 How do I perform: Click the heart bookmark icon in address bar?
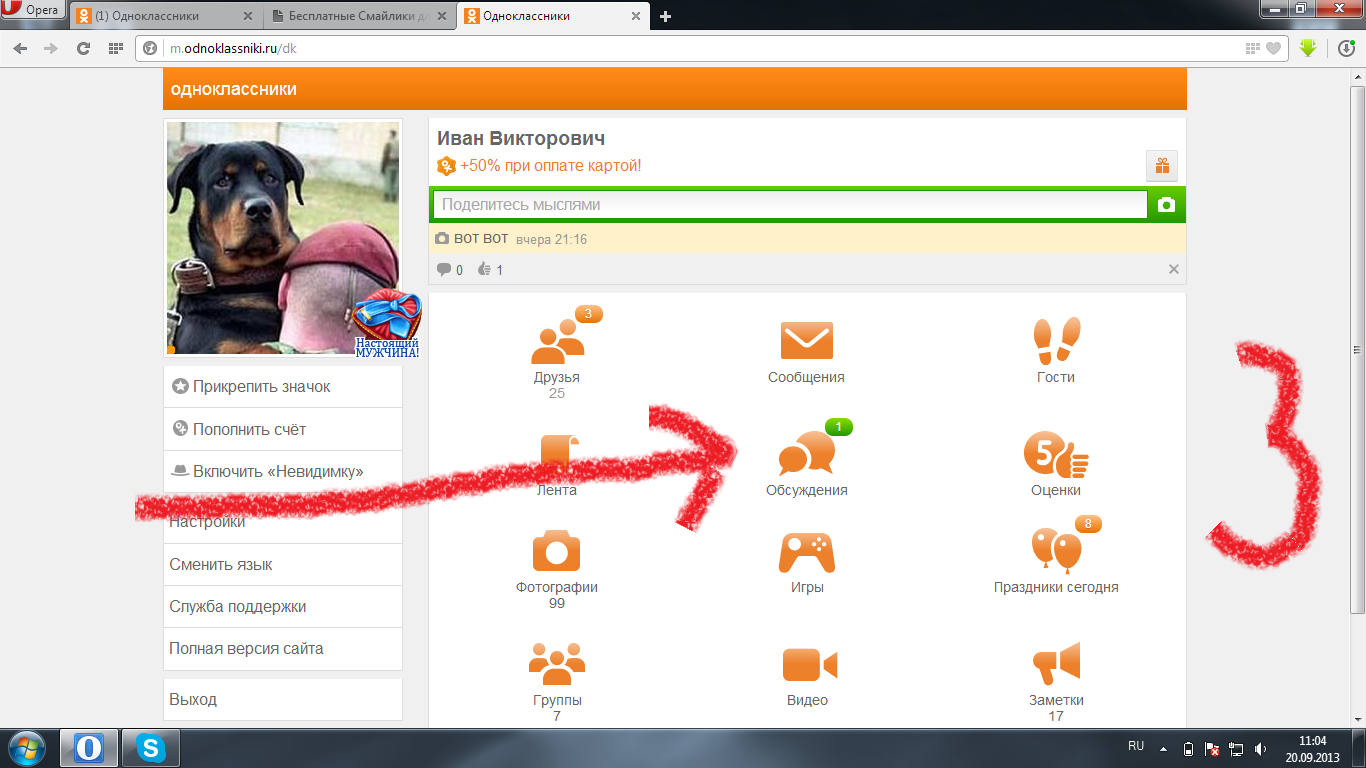pos(1273,48)
